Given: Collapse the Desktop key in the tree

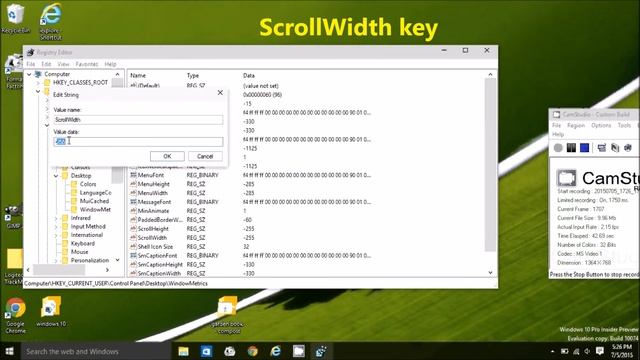Looking at the screenshot, I should [x=56, y=176].
